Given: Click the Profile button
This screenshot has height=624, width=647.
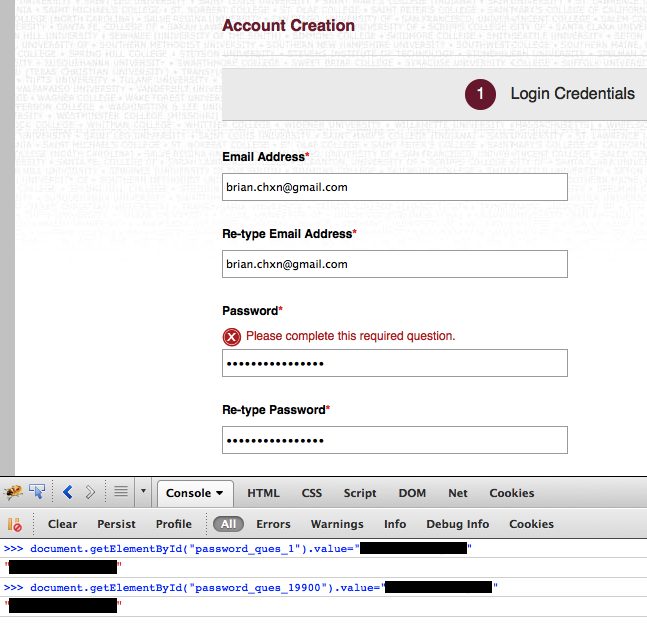Looking at the screenshot, I should (x=174, y=524).
